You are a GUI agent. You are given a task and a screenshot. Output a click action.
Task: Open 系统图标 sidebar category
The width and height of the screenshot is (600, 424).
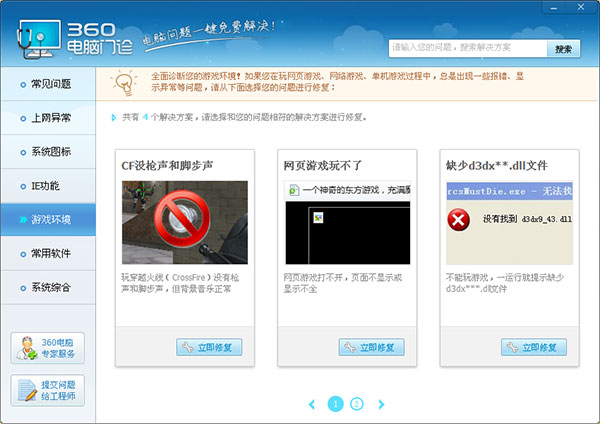pyautogui.click(x=48, y=152)
